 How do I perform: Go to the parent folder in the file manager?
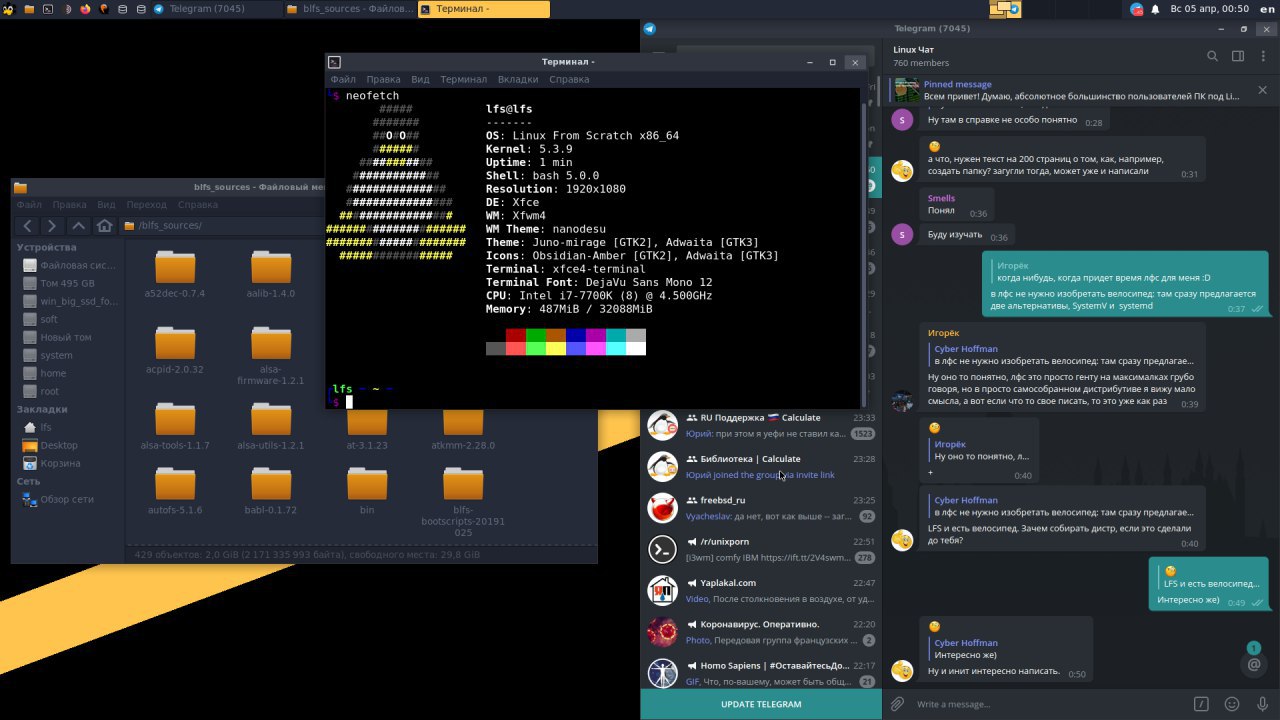(79, 226)
